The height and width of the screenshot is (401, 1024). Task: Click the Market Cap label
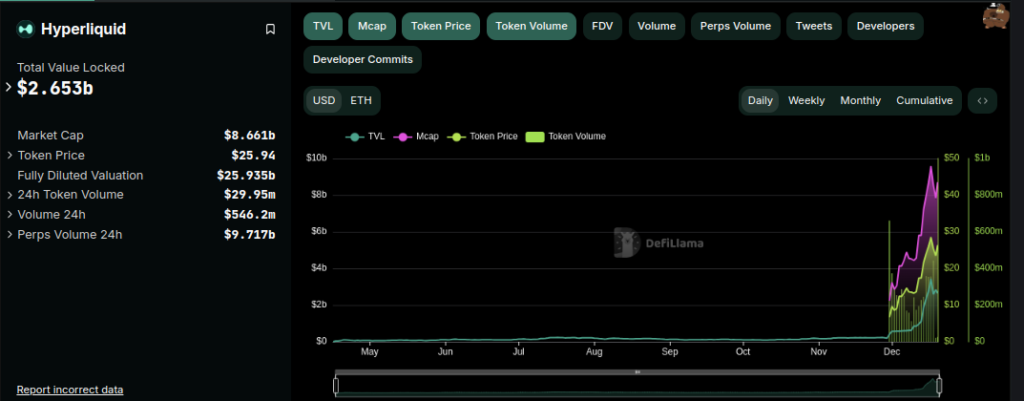50,135
